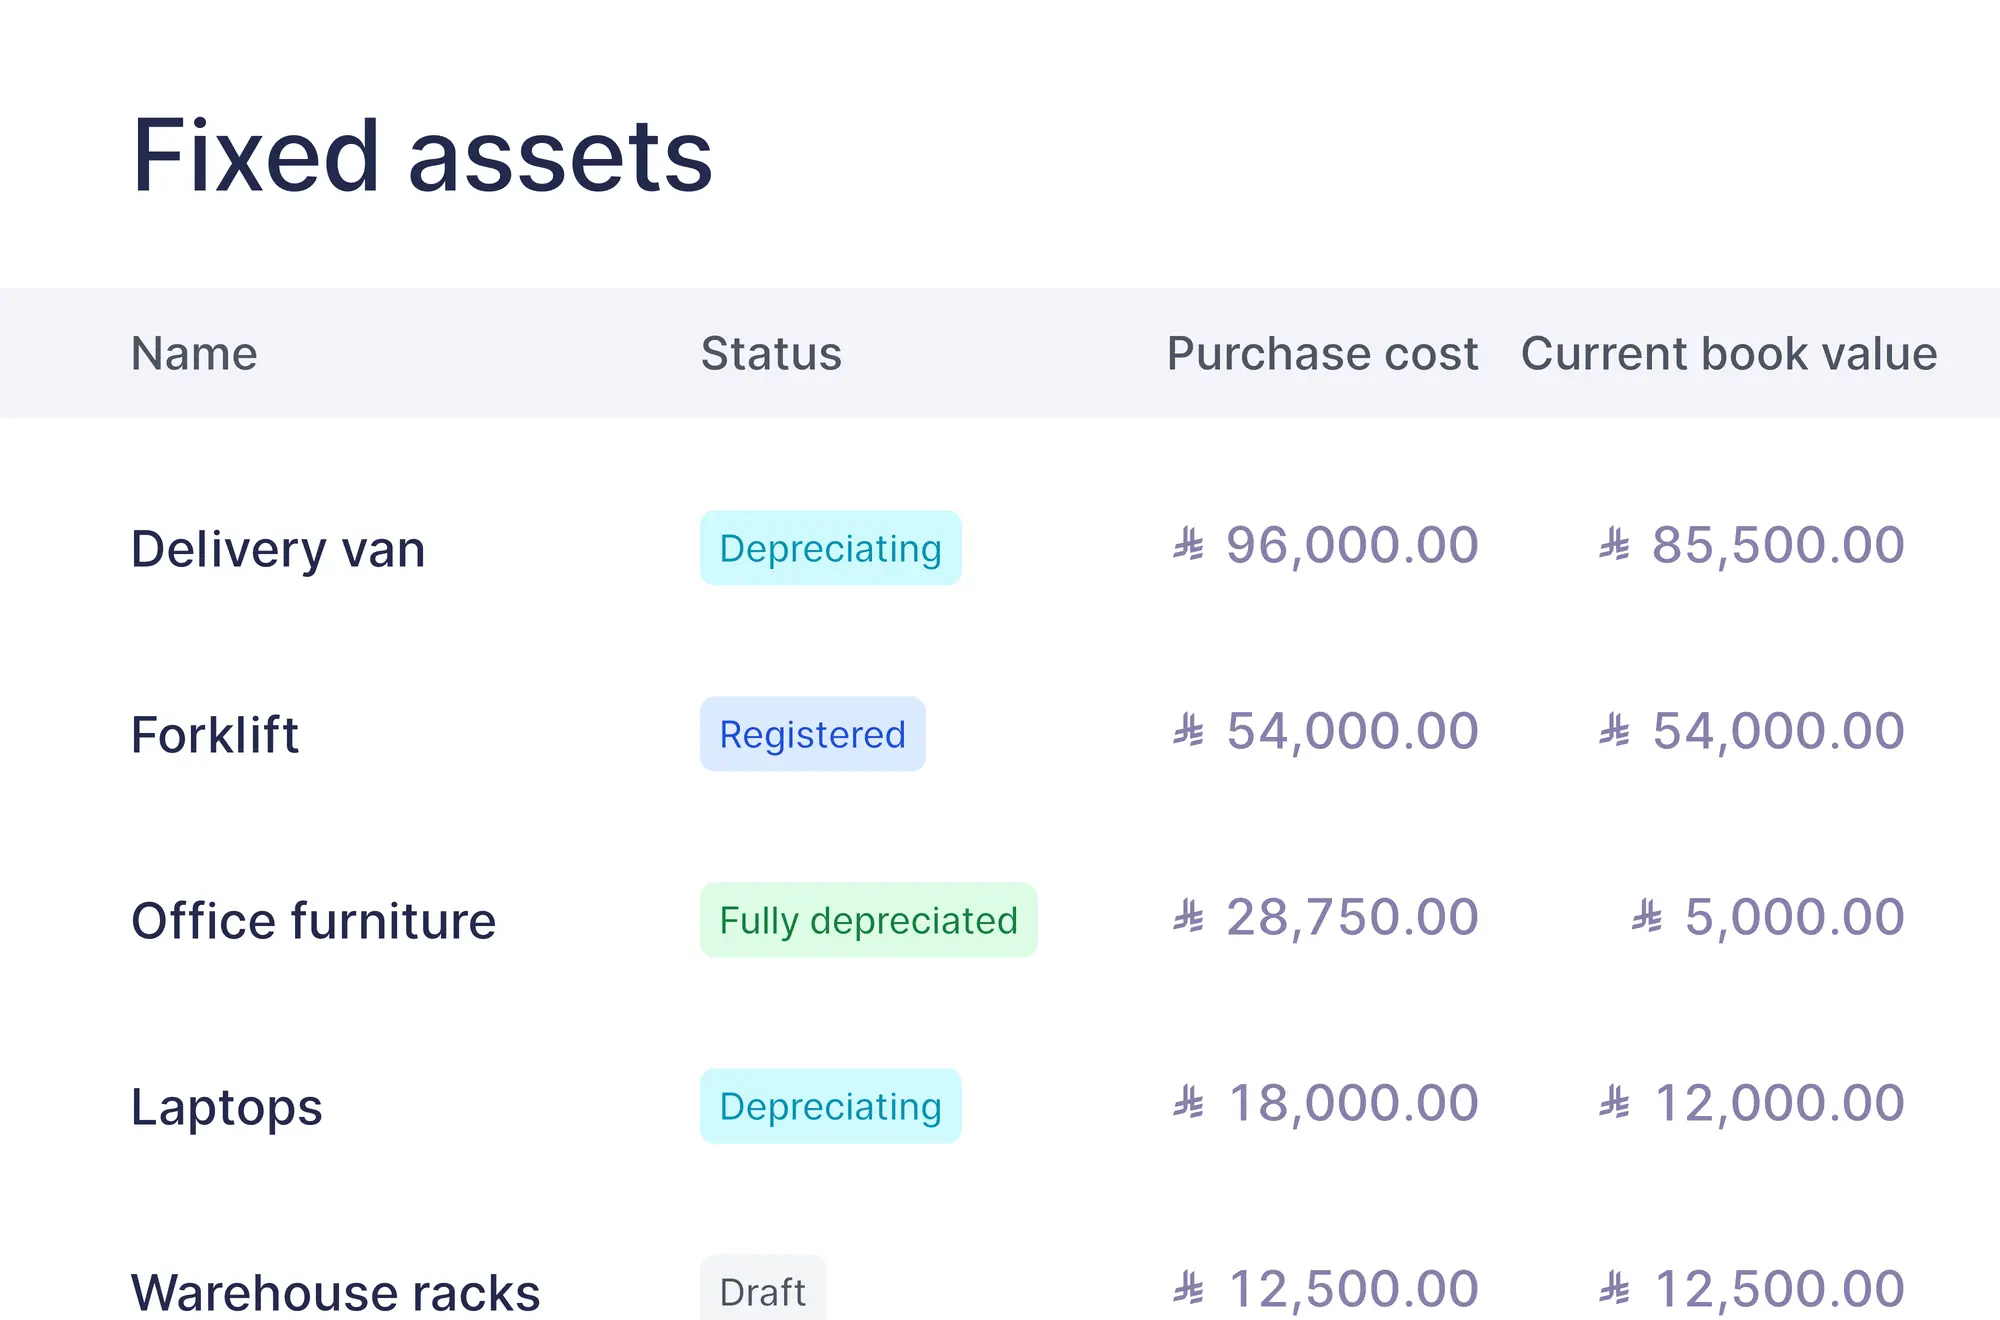Image resolution: width=2000 pixels, height=1320 pixels.
Task: Select the 96,000.00 purchase cost value
Action: (1325, 546)
